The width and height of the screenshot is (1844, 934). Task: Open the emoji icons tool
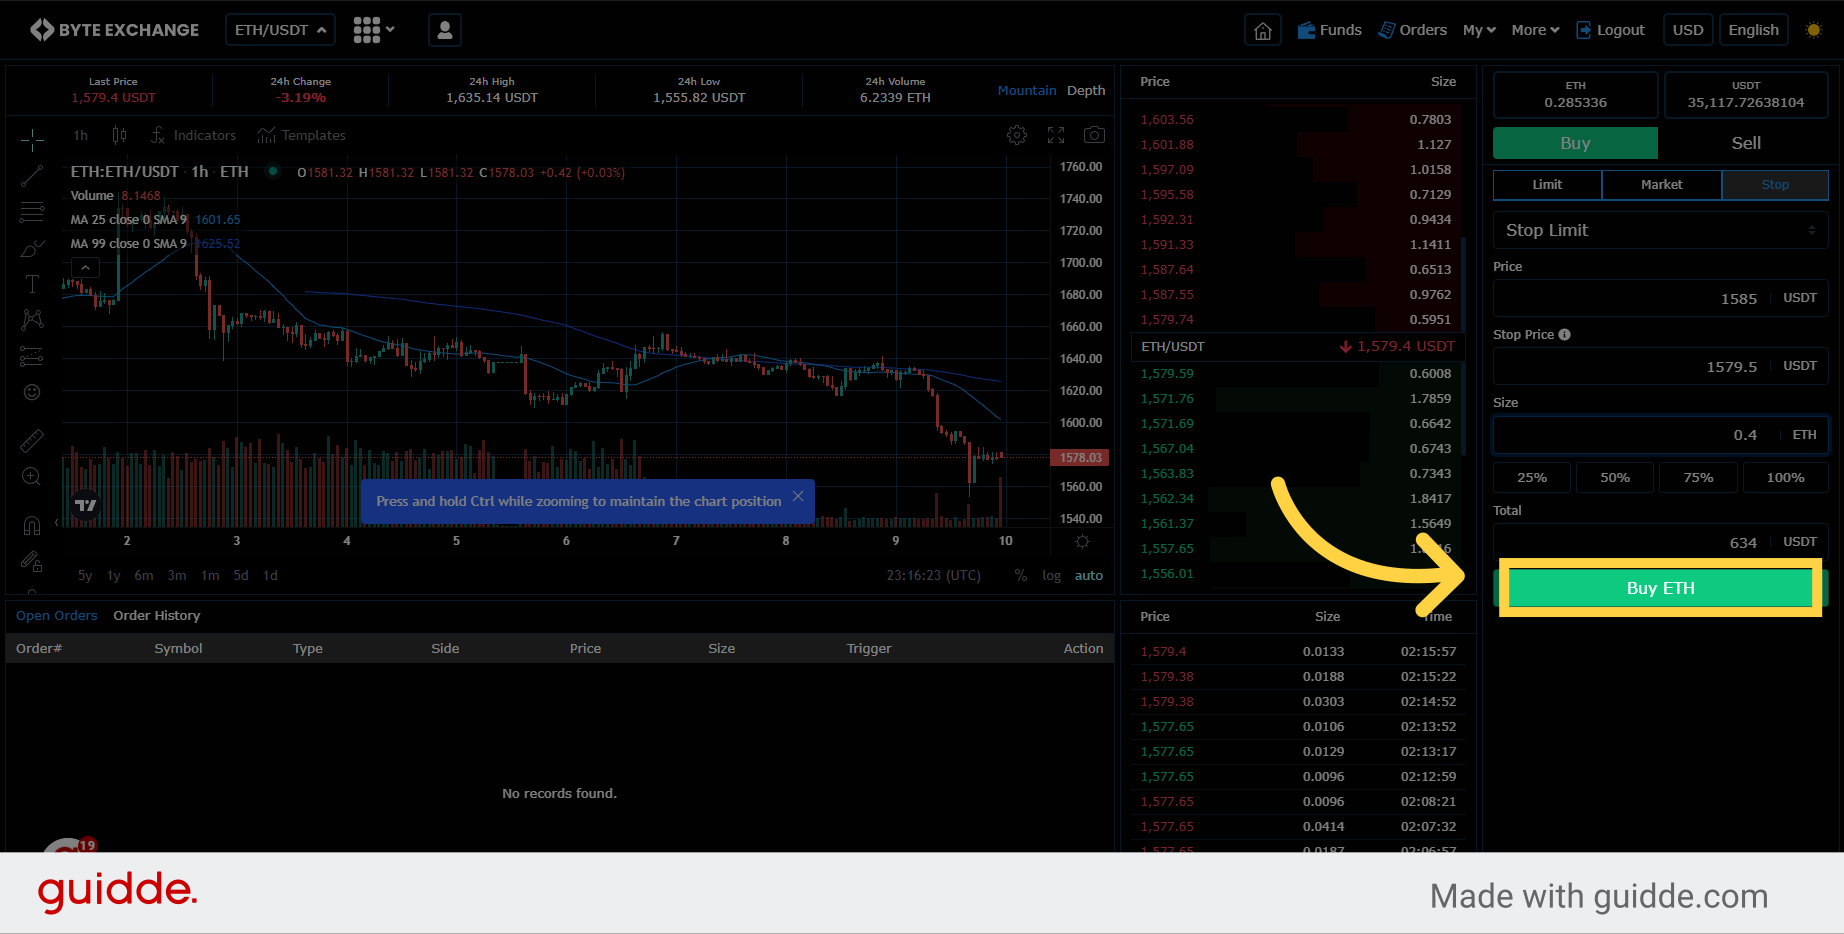pos(32,392)
